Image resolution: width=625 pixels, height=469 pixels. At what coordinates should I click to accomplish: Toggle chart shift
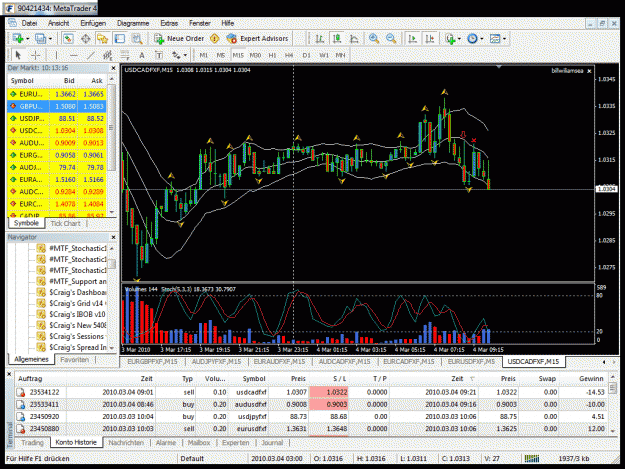pyautogui.click(x=430, y=39)
